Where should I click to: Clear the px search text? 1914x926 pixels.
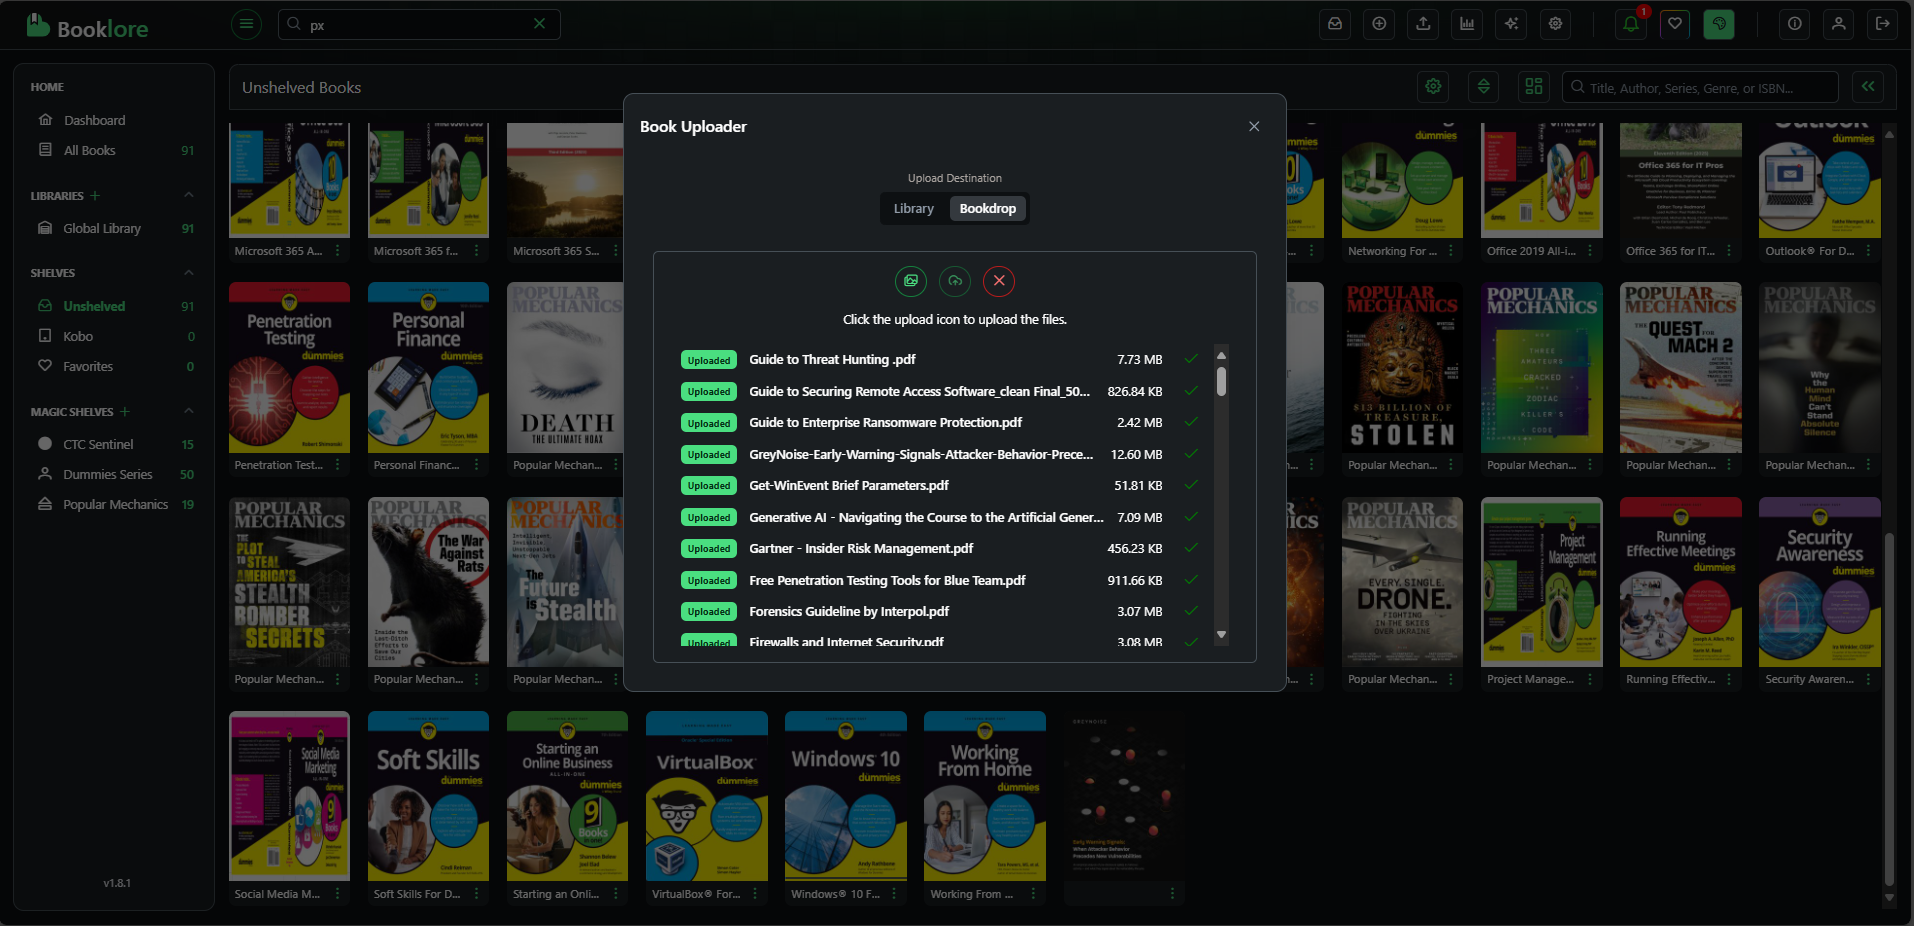pyautogui.click(x=540, y=24)
